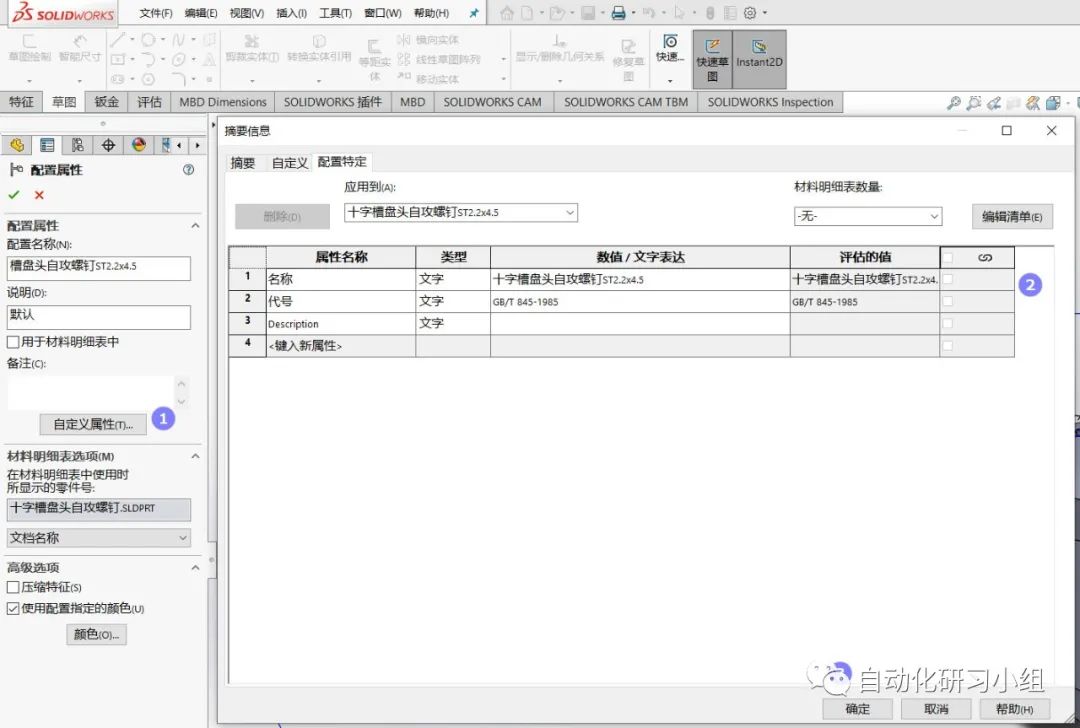Click the Open file icon
Screen dimensions: 1080x728
point(557,13)
